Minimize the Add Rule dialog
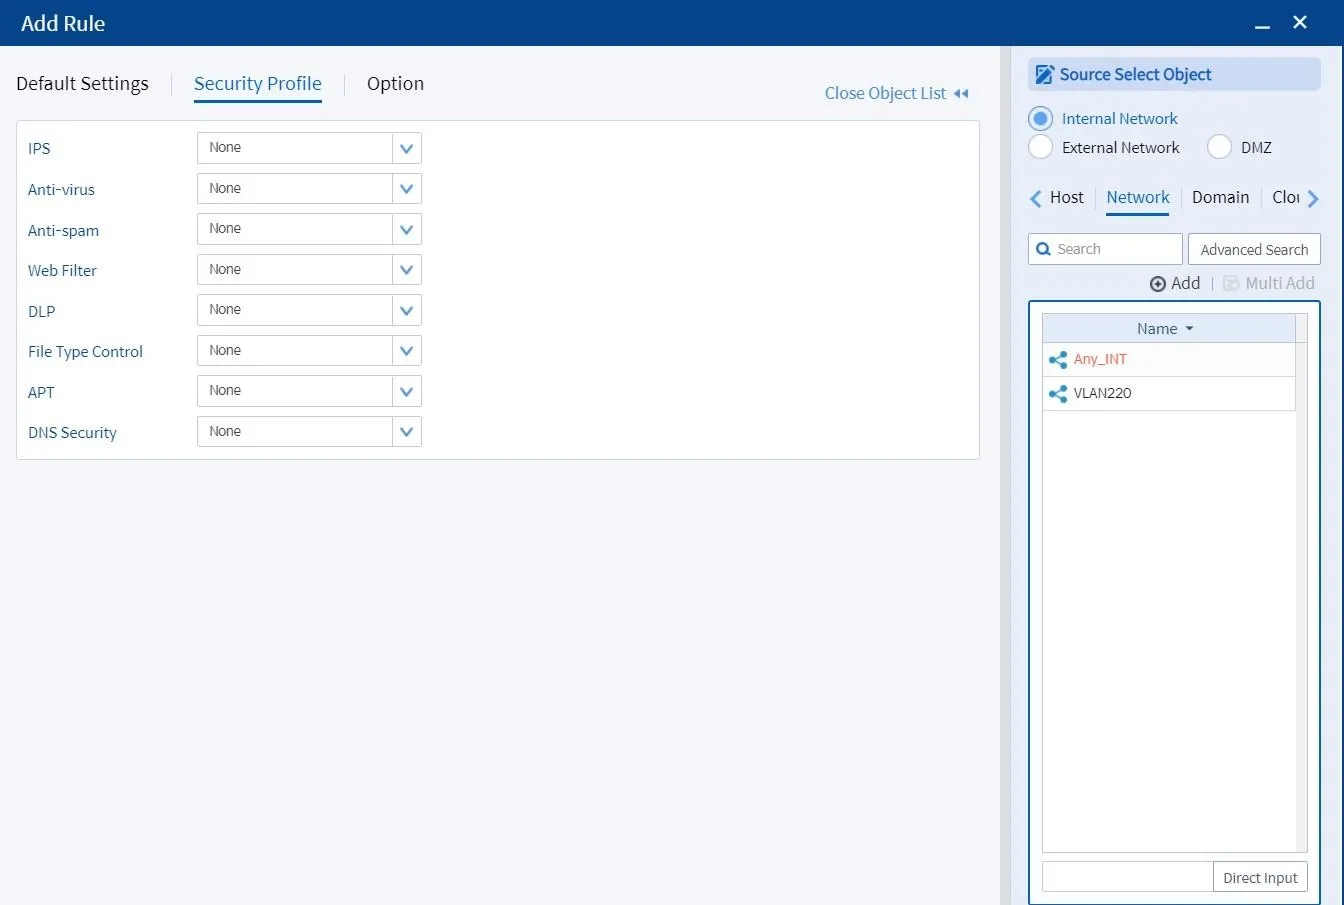This screenshot has width=1344, height=905. (1262, 24)
